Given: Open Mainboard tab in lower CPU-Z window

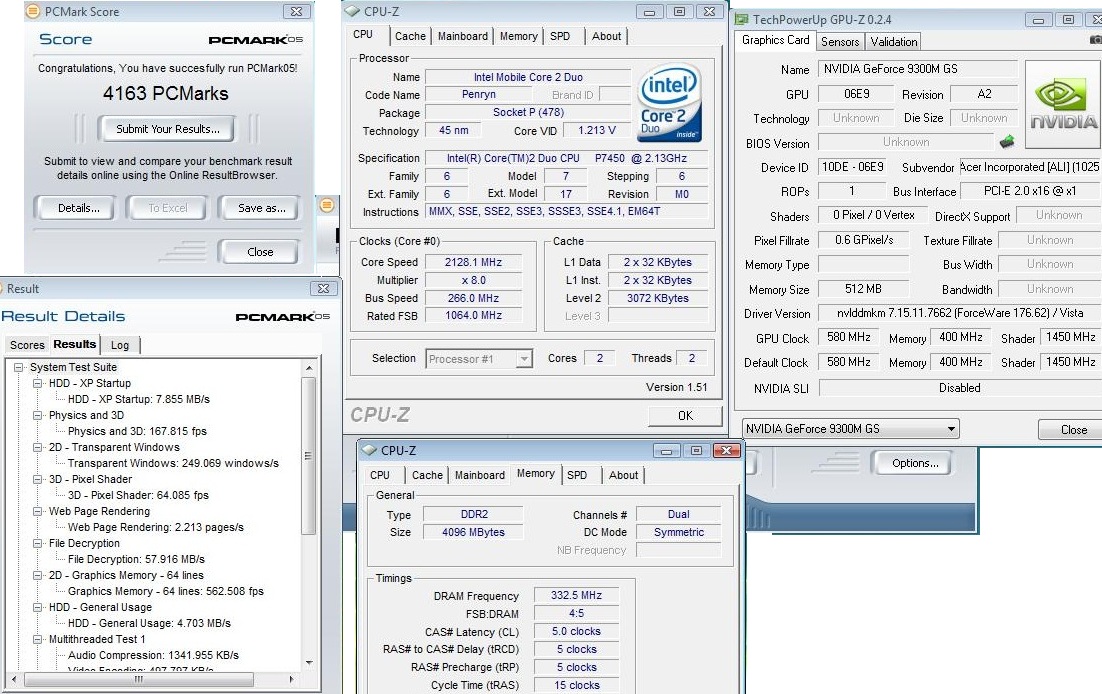Looking at the screenshot, I should tap(479, 475).
